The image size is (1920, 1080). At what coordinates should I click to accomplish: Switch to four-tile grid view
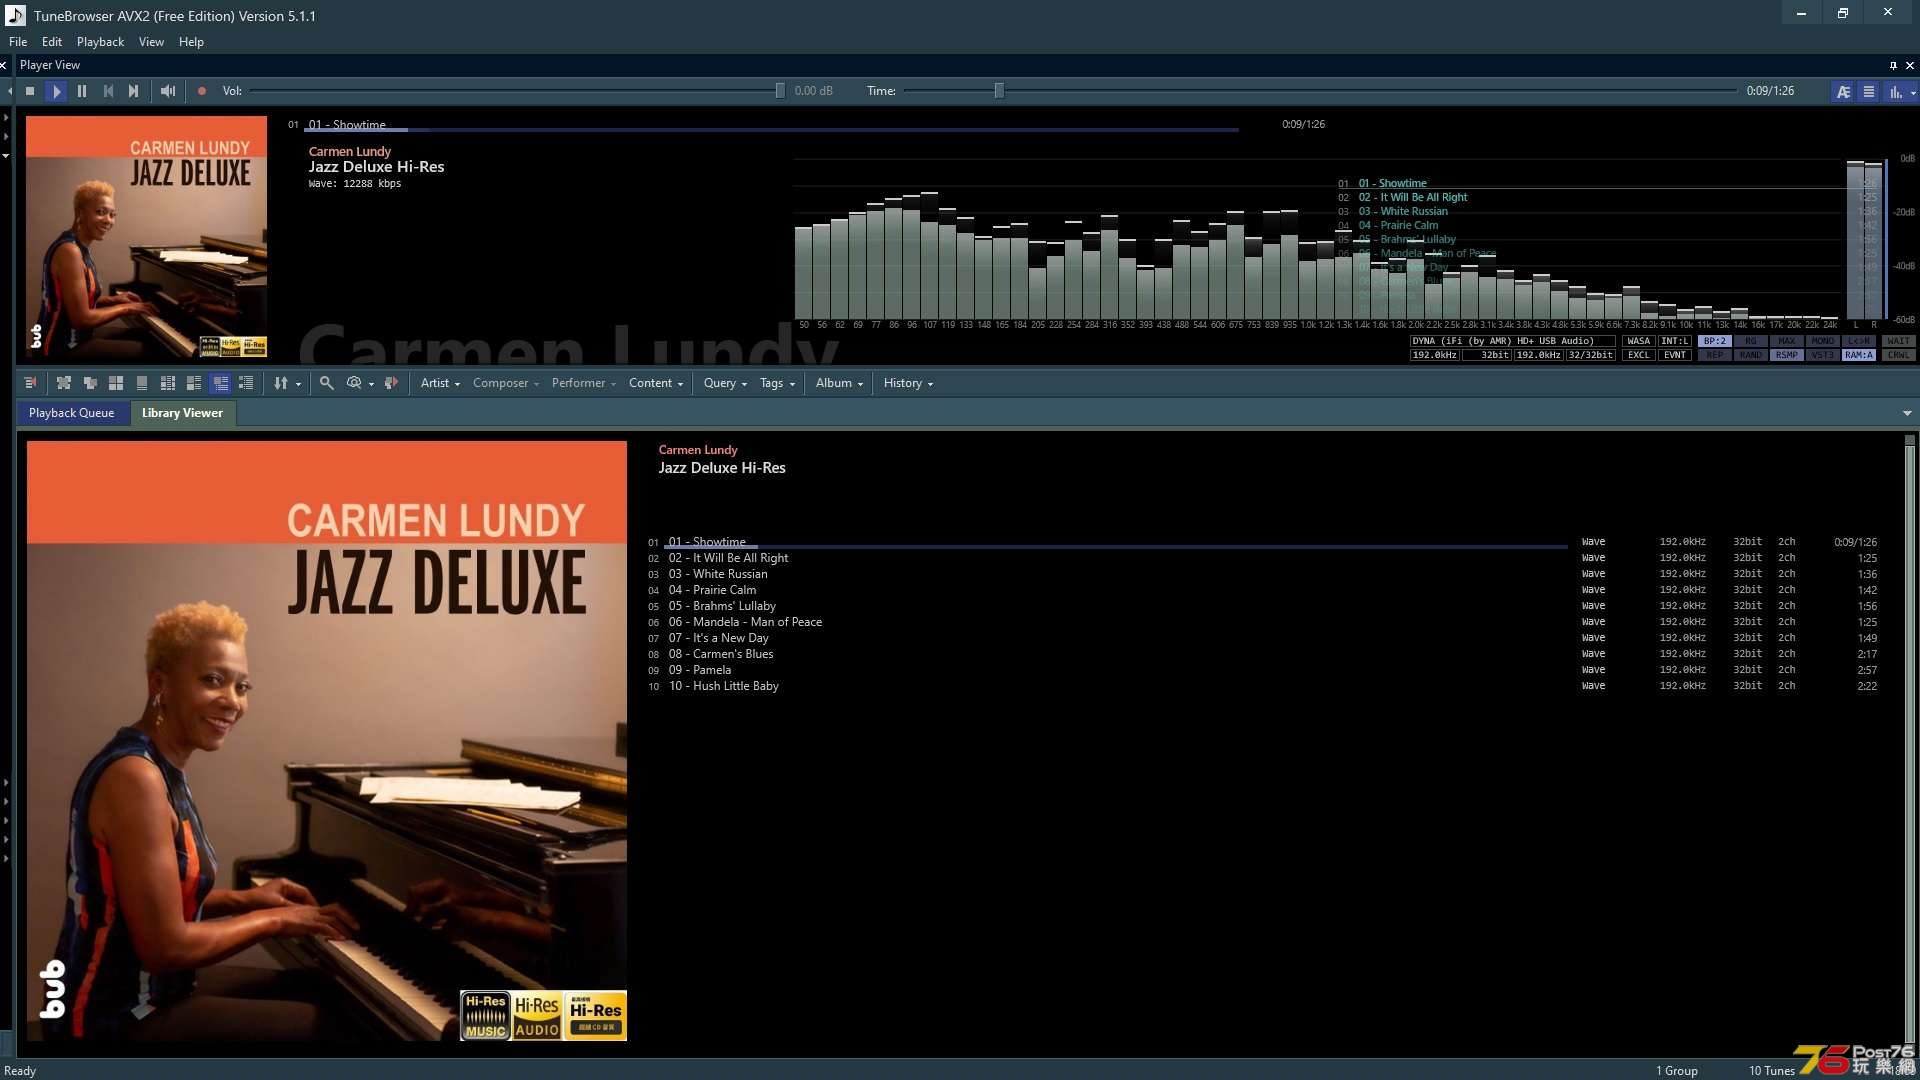point(116,383)
